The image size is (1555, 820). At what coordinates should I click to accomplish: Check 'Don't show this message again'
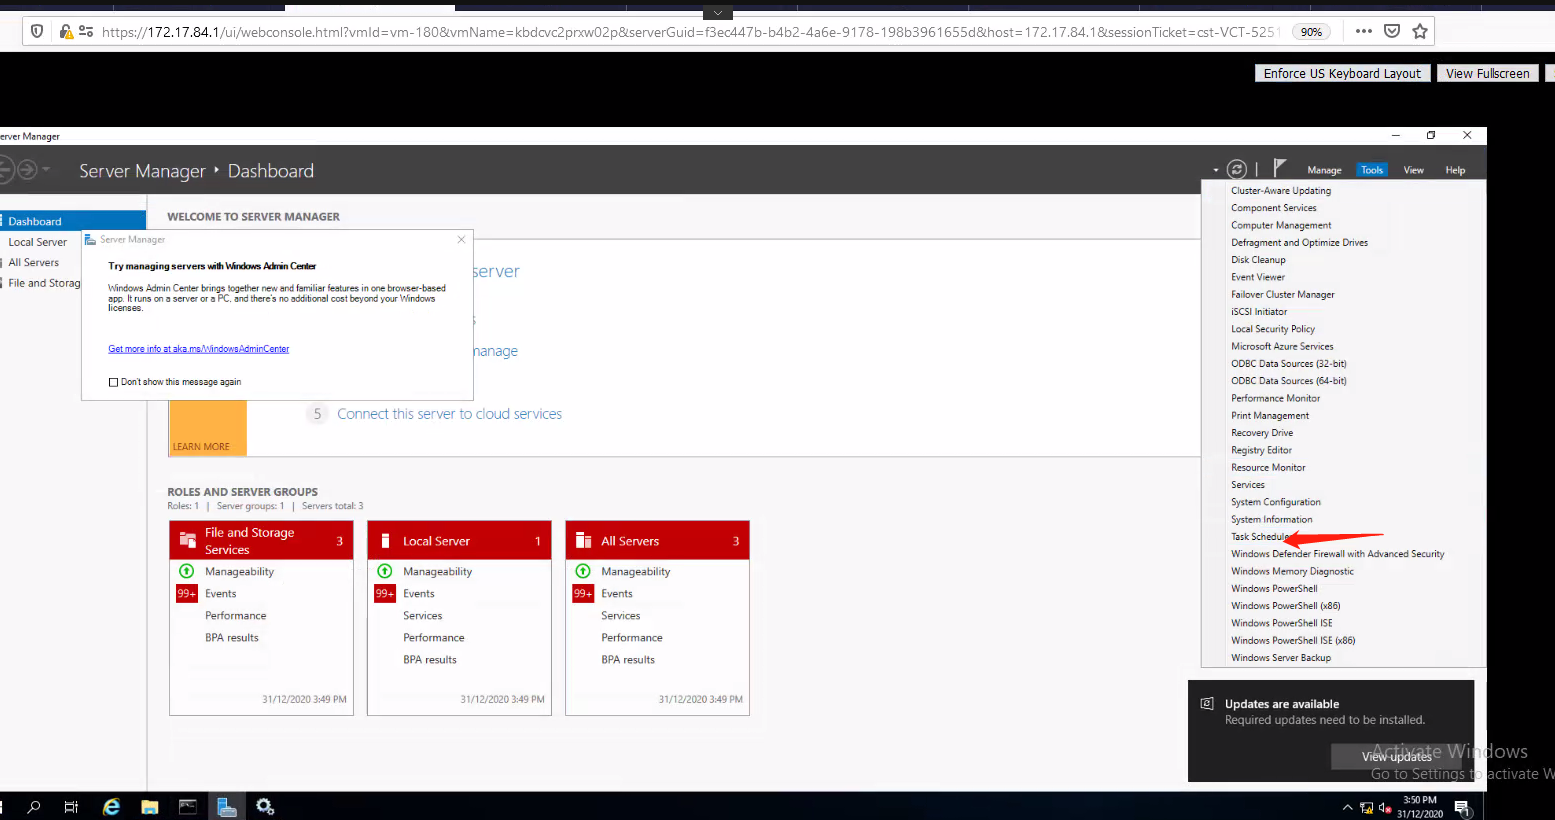pyautogui.click(x=113, y=382)
